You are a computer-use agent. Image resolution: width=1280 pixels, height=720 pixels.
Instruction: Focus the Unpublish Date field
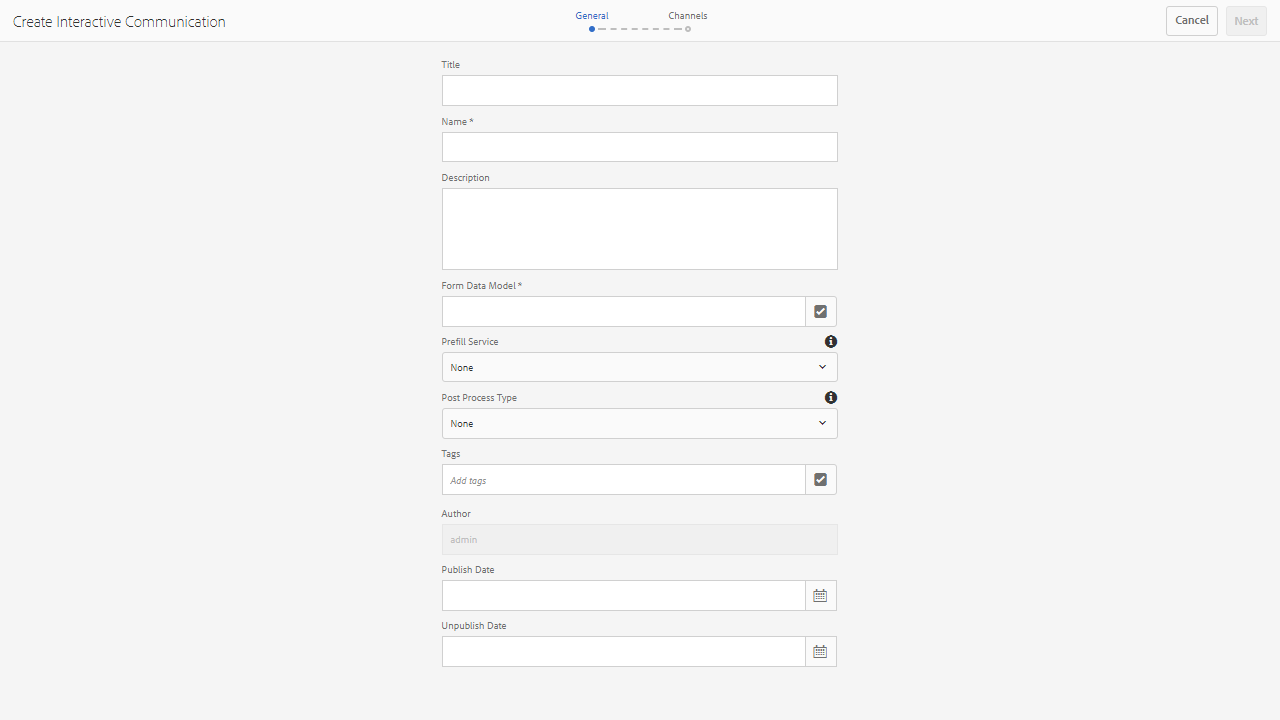click(623, 652)
